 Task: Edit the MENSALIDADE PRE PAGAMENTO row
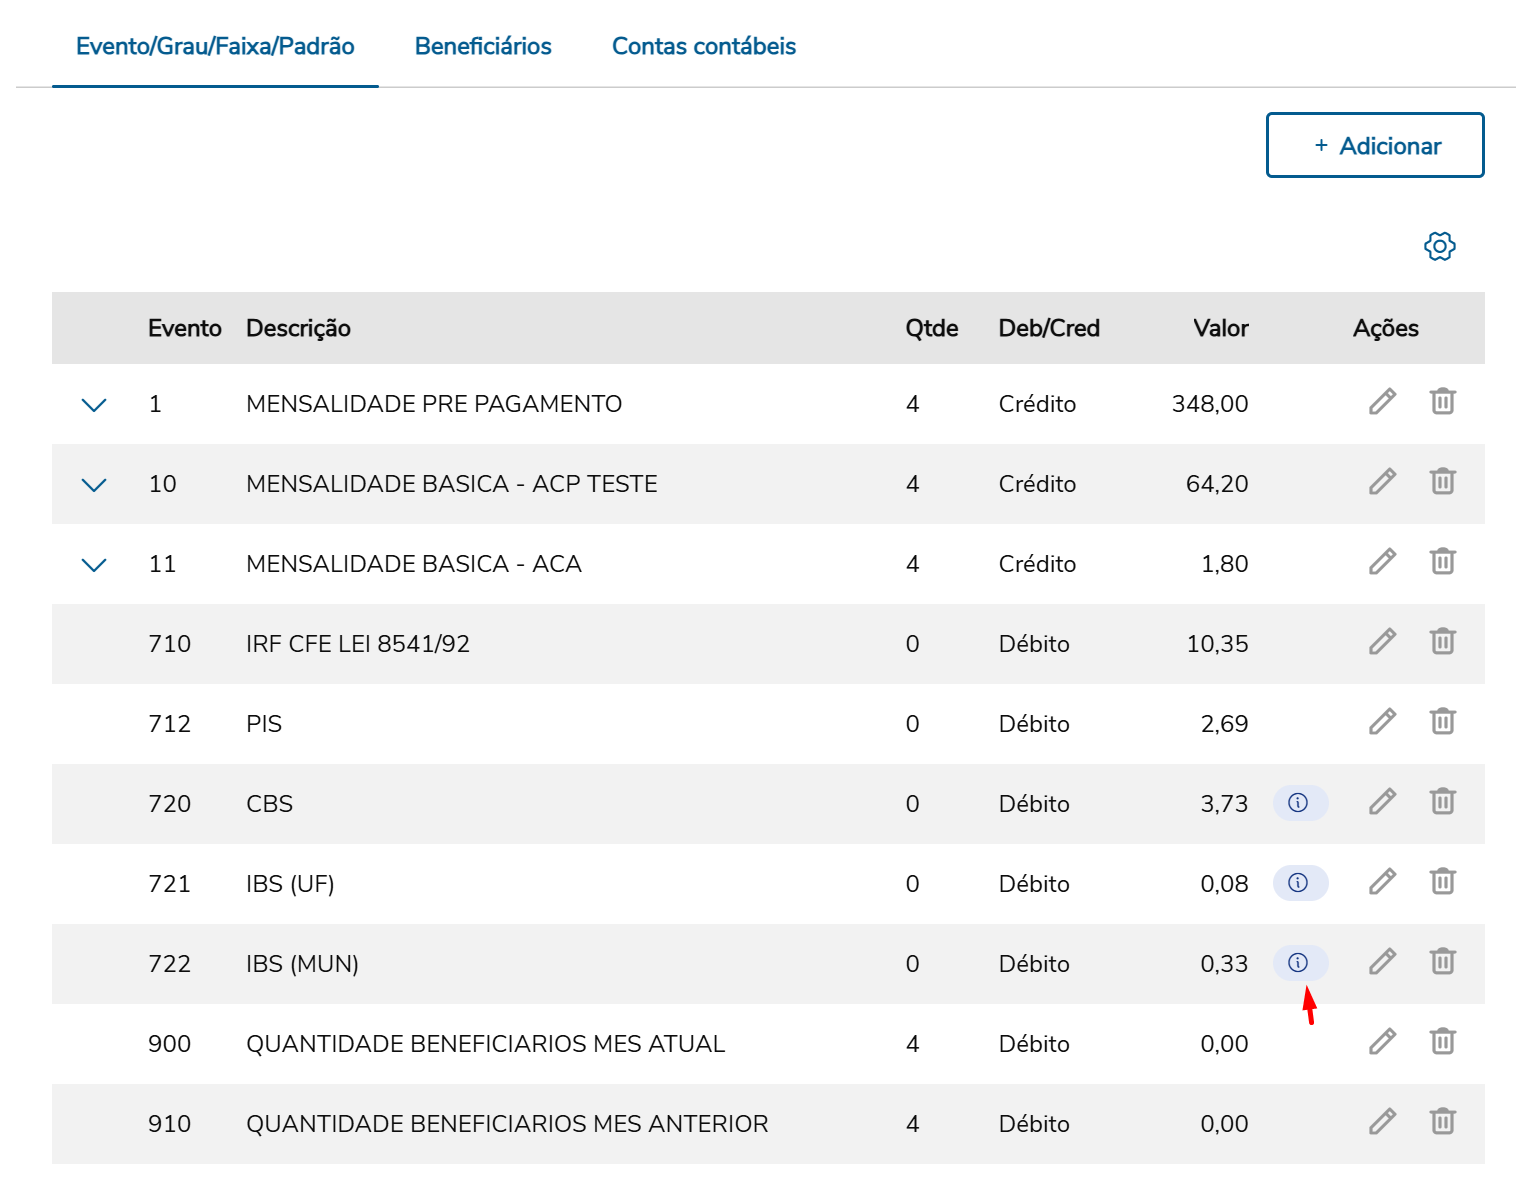1382,402
